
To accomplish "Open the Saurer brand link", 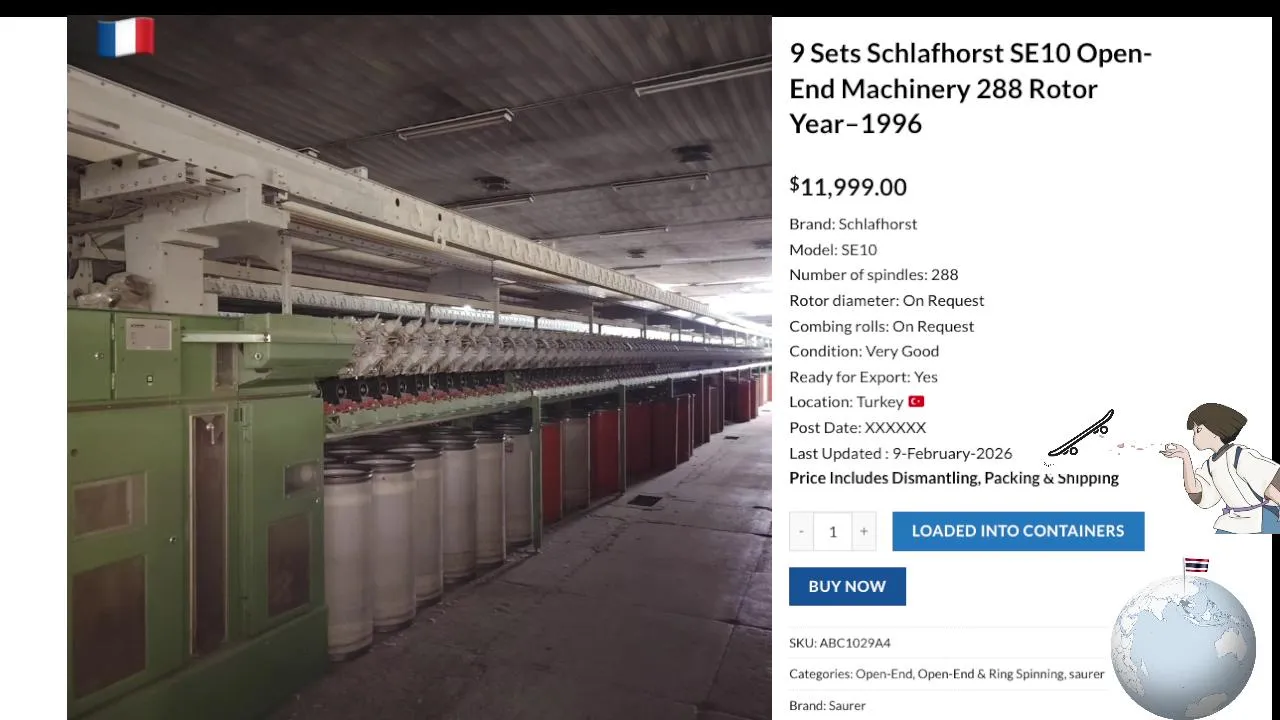I will pos(847,706).
